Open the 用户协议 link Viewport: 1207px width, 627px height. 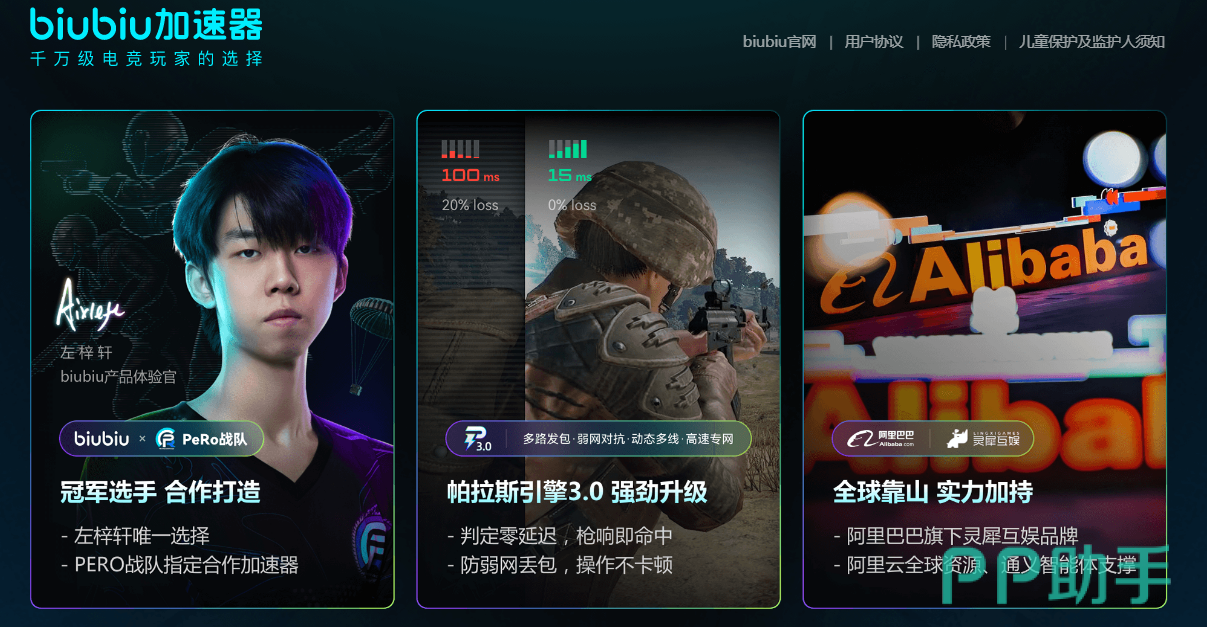[874, 42]
